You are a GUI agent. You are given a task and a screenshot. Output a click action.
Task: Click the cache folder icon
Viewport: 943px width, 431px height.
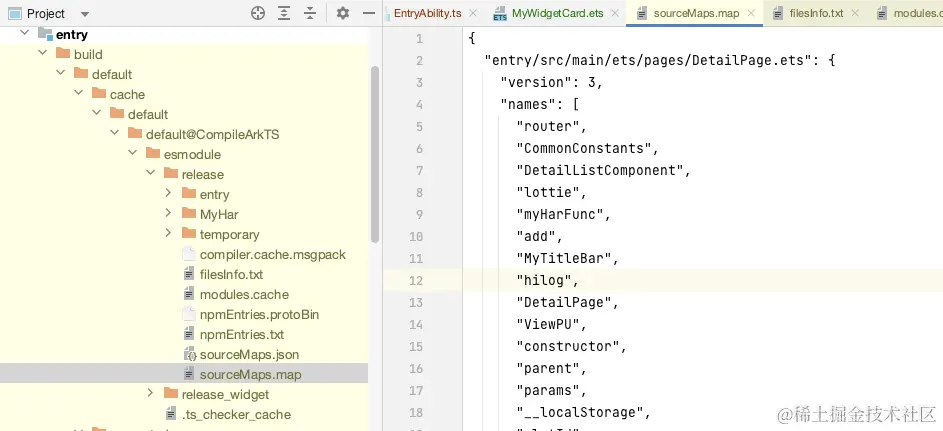point(99,94)
